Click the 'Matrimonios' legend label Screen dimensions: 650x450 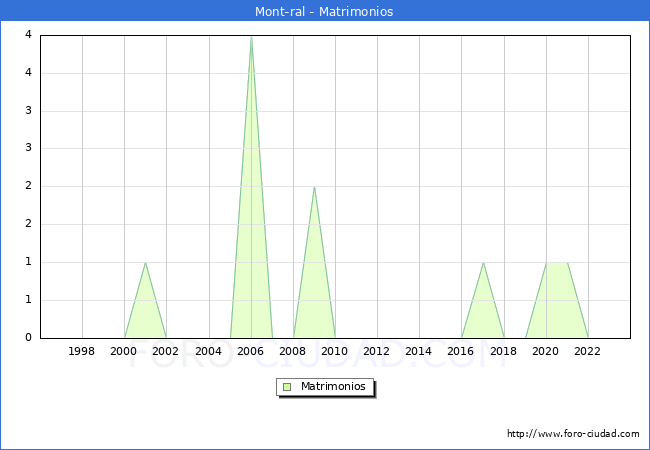(333, 386)
